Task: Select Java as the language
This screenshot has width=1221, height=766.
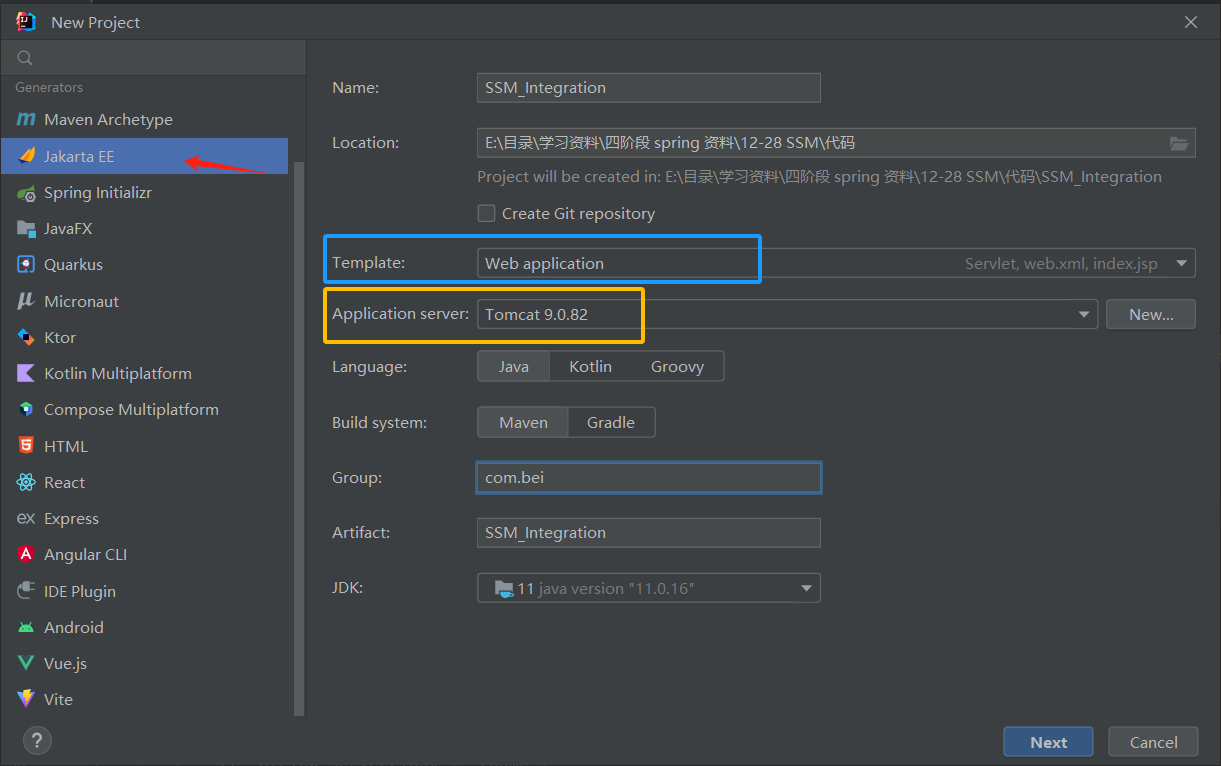Action: 514,366
